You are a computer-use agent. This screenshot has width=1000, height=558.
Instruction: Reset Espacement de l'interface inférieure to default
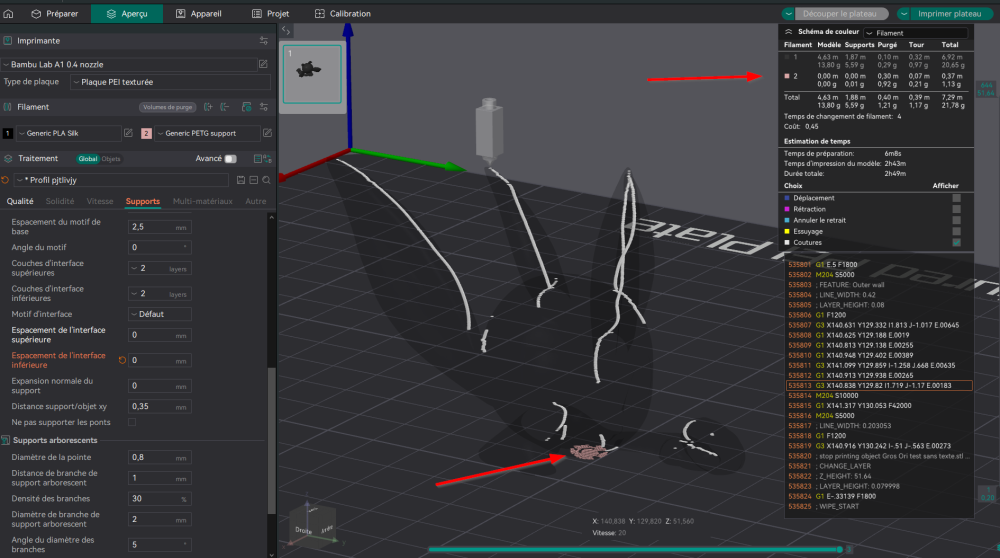[122, 360]
